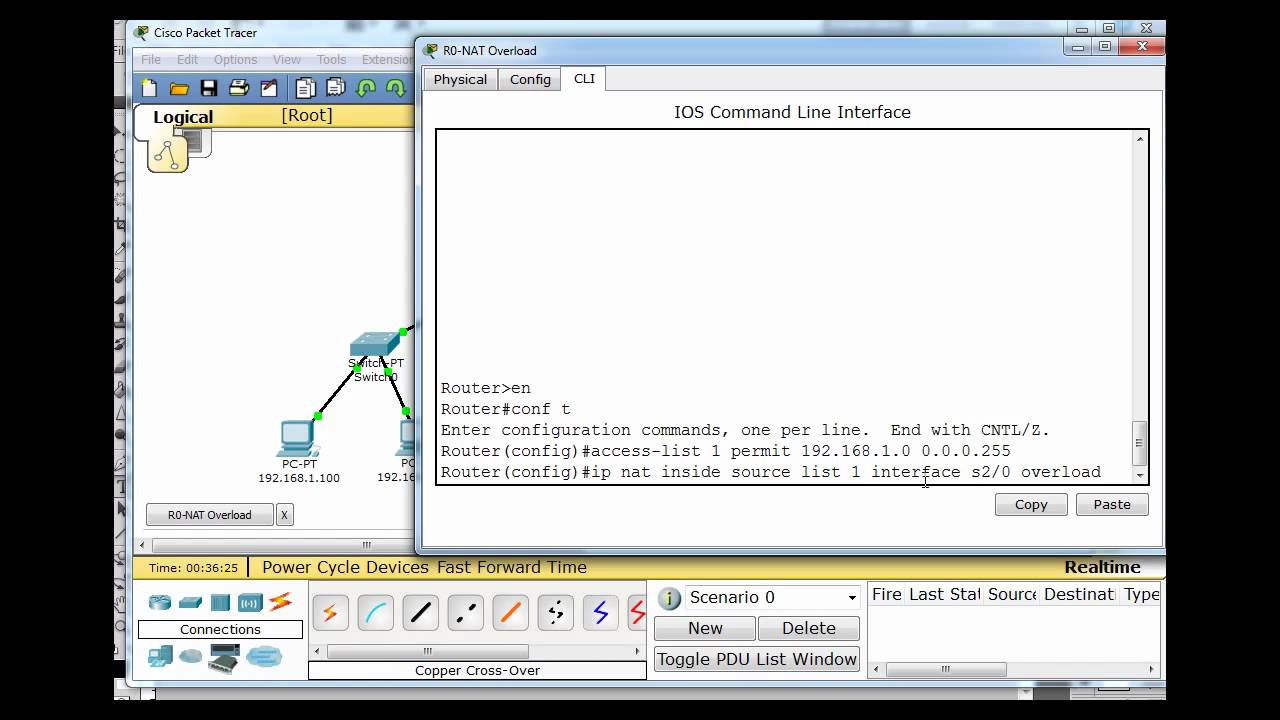The image size is (1280, 720).
Task: Click the R0-NAT Overload taskbar button
Action: click(x=209, y=515)
